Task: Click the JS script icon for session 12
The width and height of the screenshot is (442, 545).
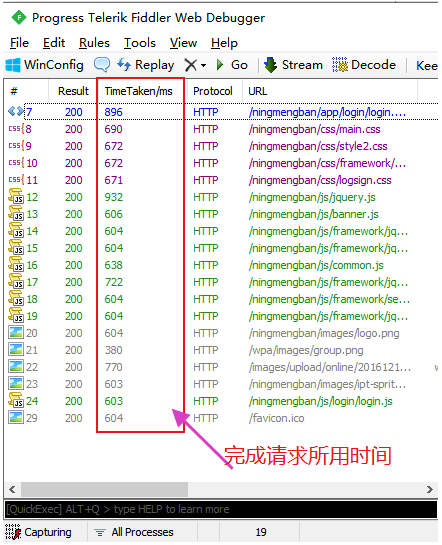Action: (x=15, y=196)
